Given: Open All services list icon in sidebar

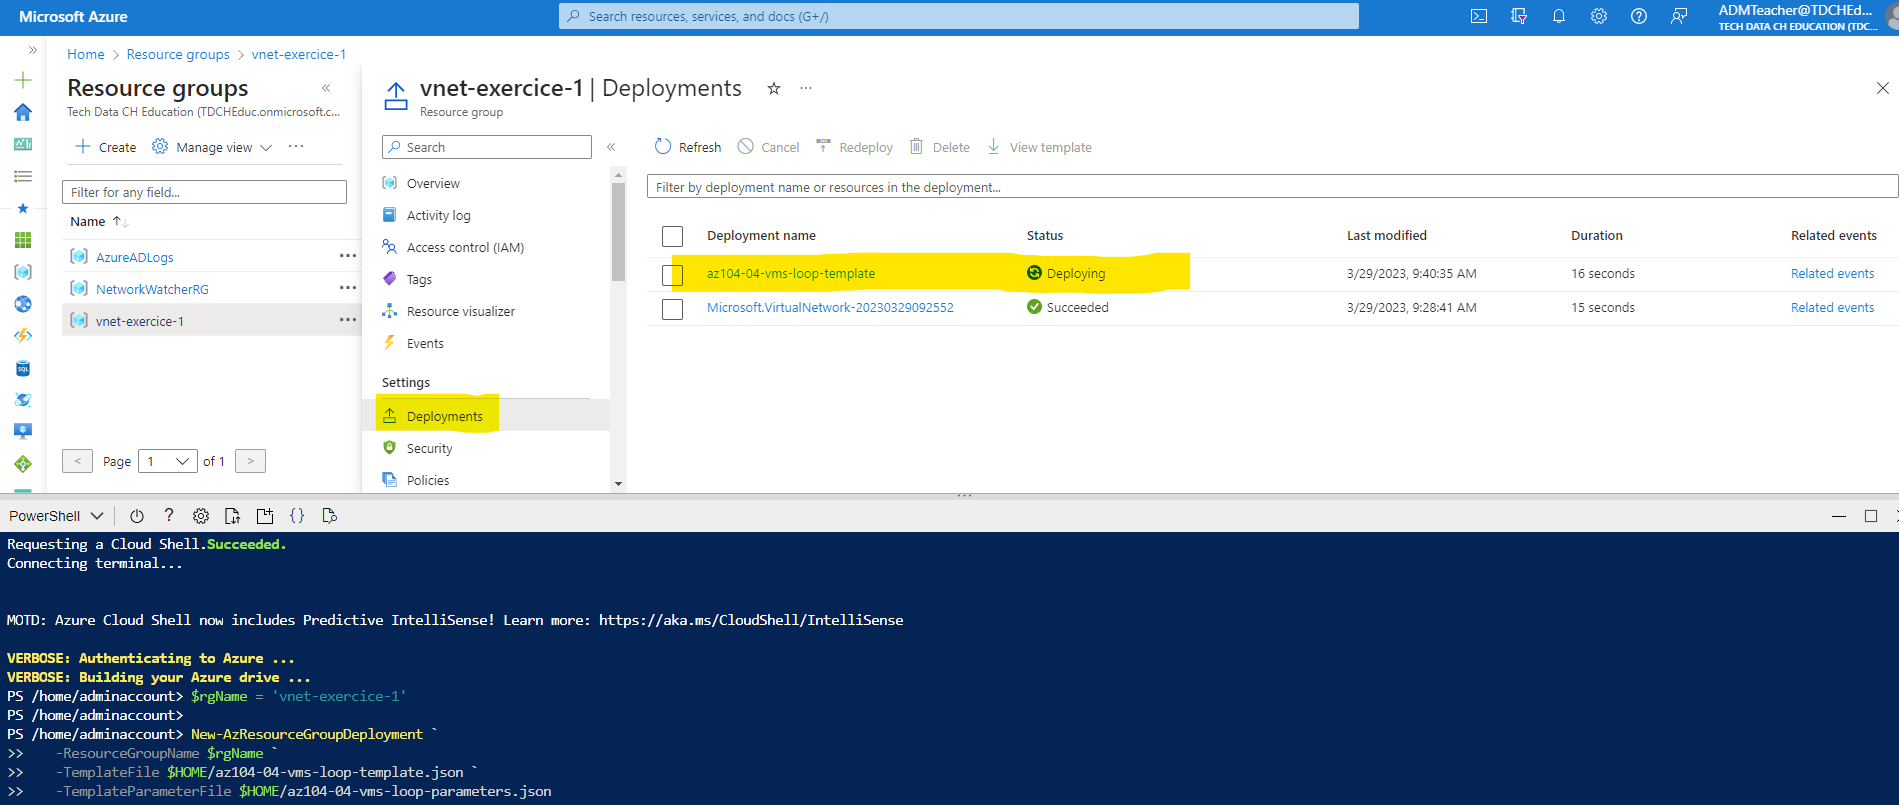Looking at the screenshot, I should (23, 176).
